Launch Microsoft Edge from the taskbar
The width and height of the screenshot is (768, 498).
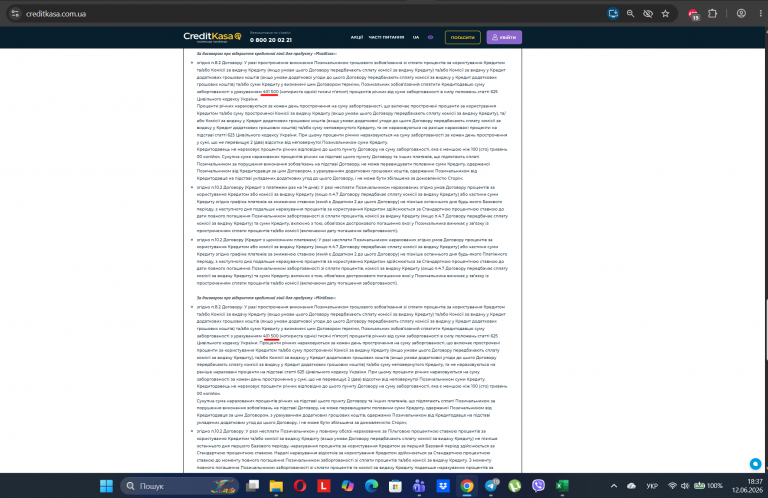(372, 486)
